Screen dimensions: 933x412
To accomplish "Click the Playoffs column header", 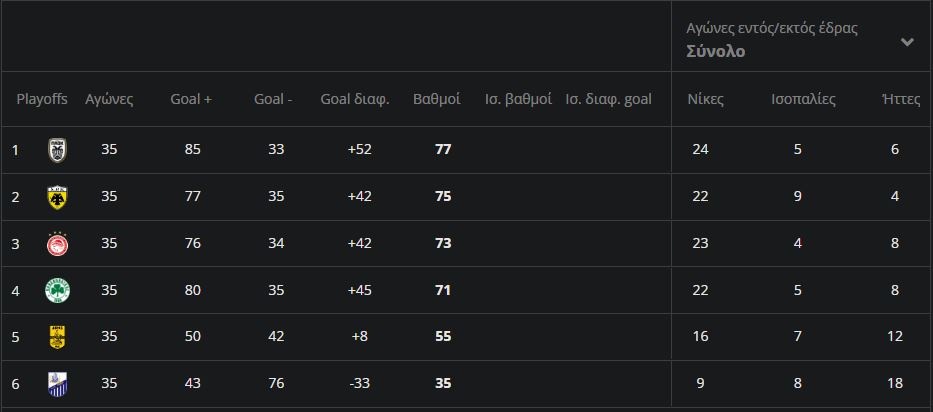I will 42,99.
